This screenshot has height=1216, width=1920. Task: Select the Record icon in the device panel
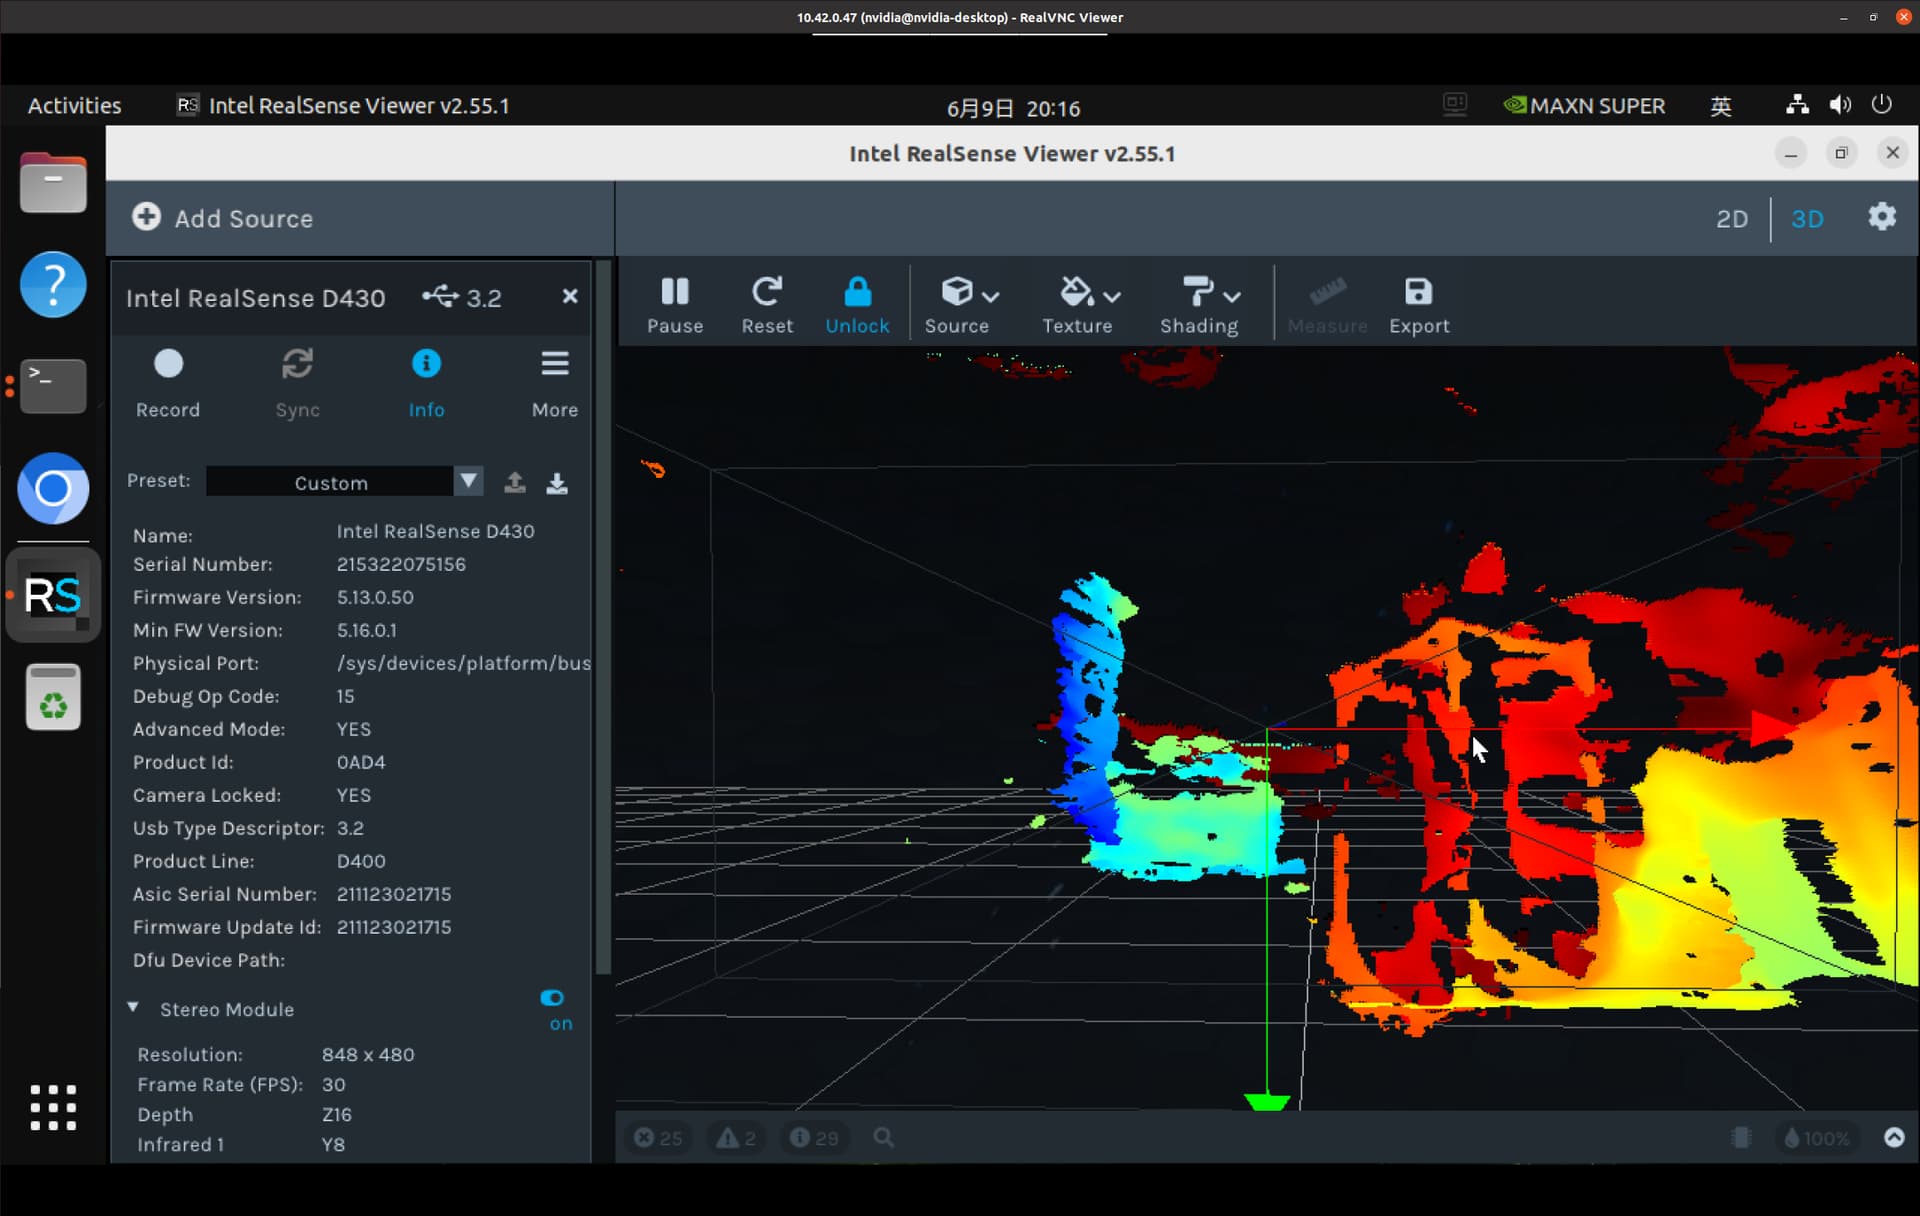[168, 363]
